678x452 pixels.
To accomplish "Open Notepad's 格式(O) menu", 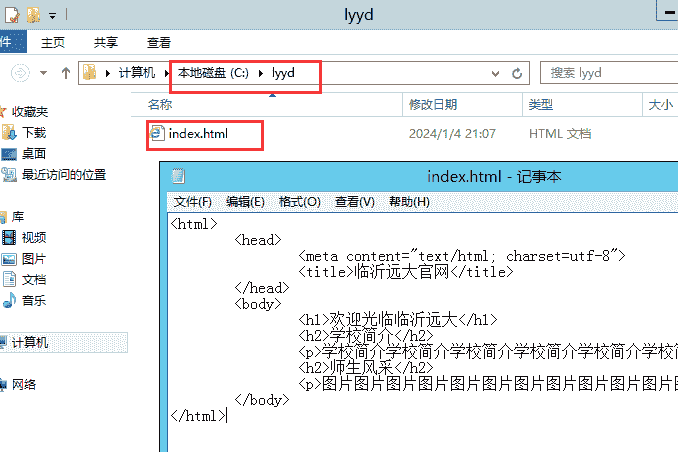I will pyautogui.click(x=299, y=201).
